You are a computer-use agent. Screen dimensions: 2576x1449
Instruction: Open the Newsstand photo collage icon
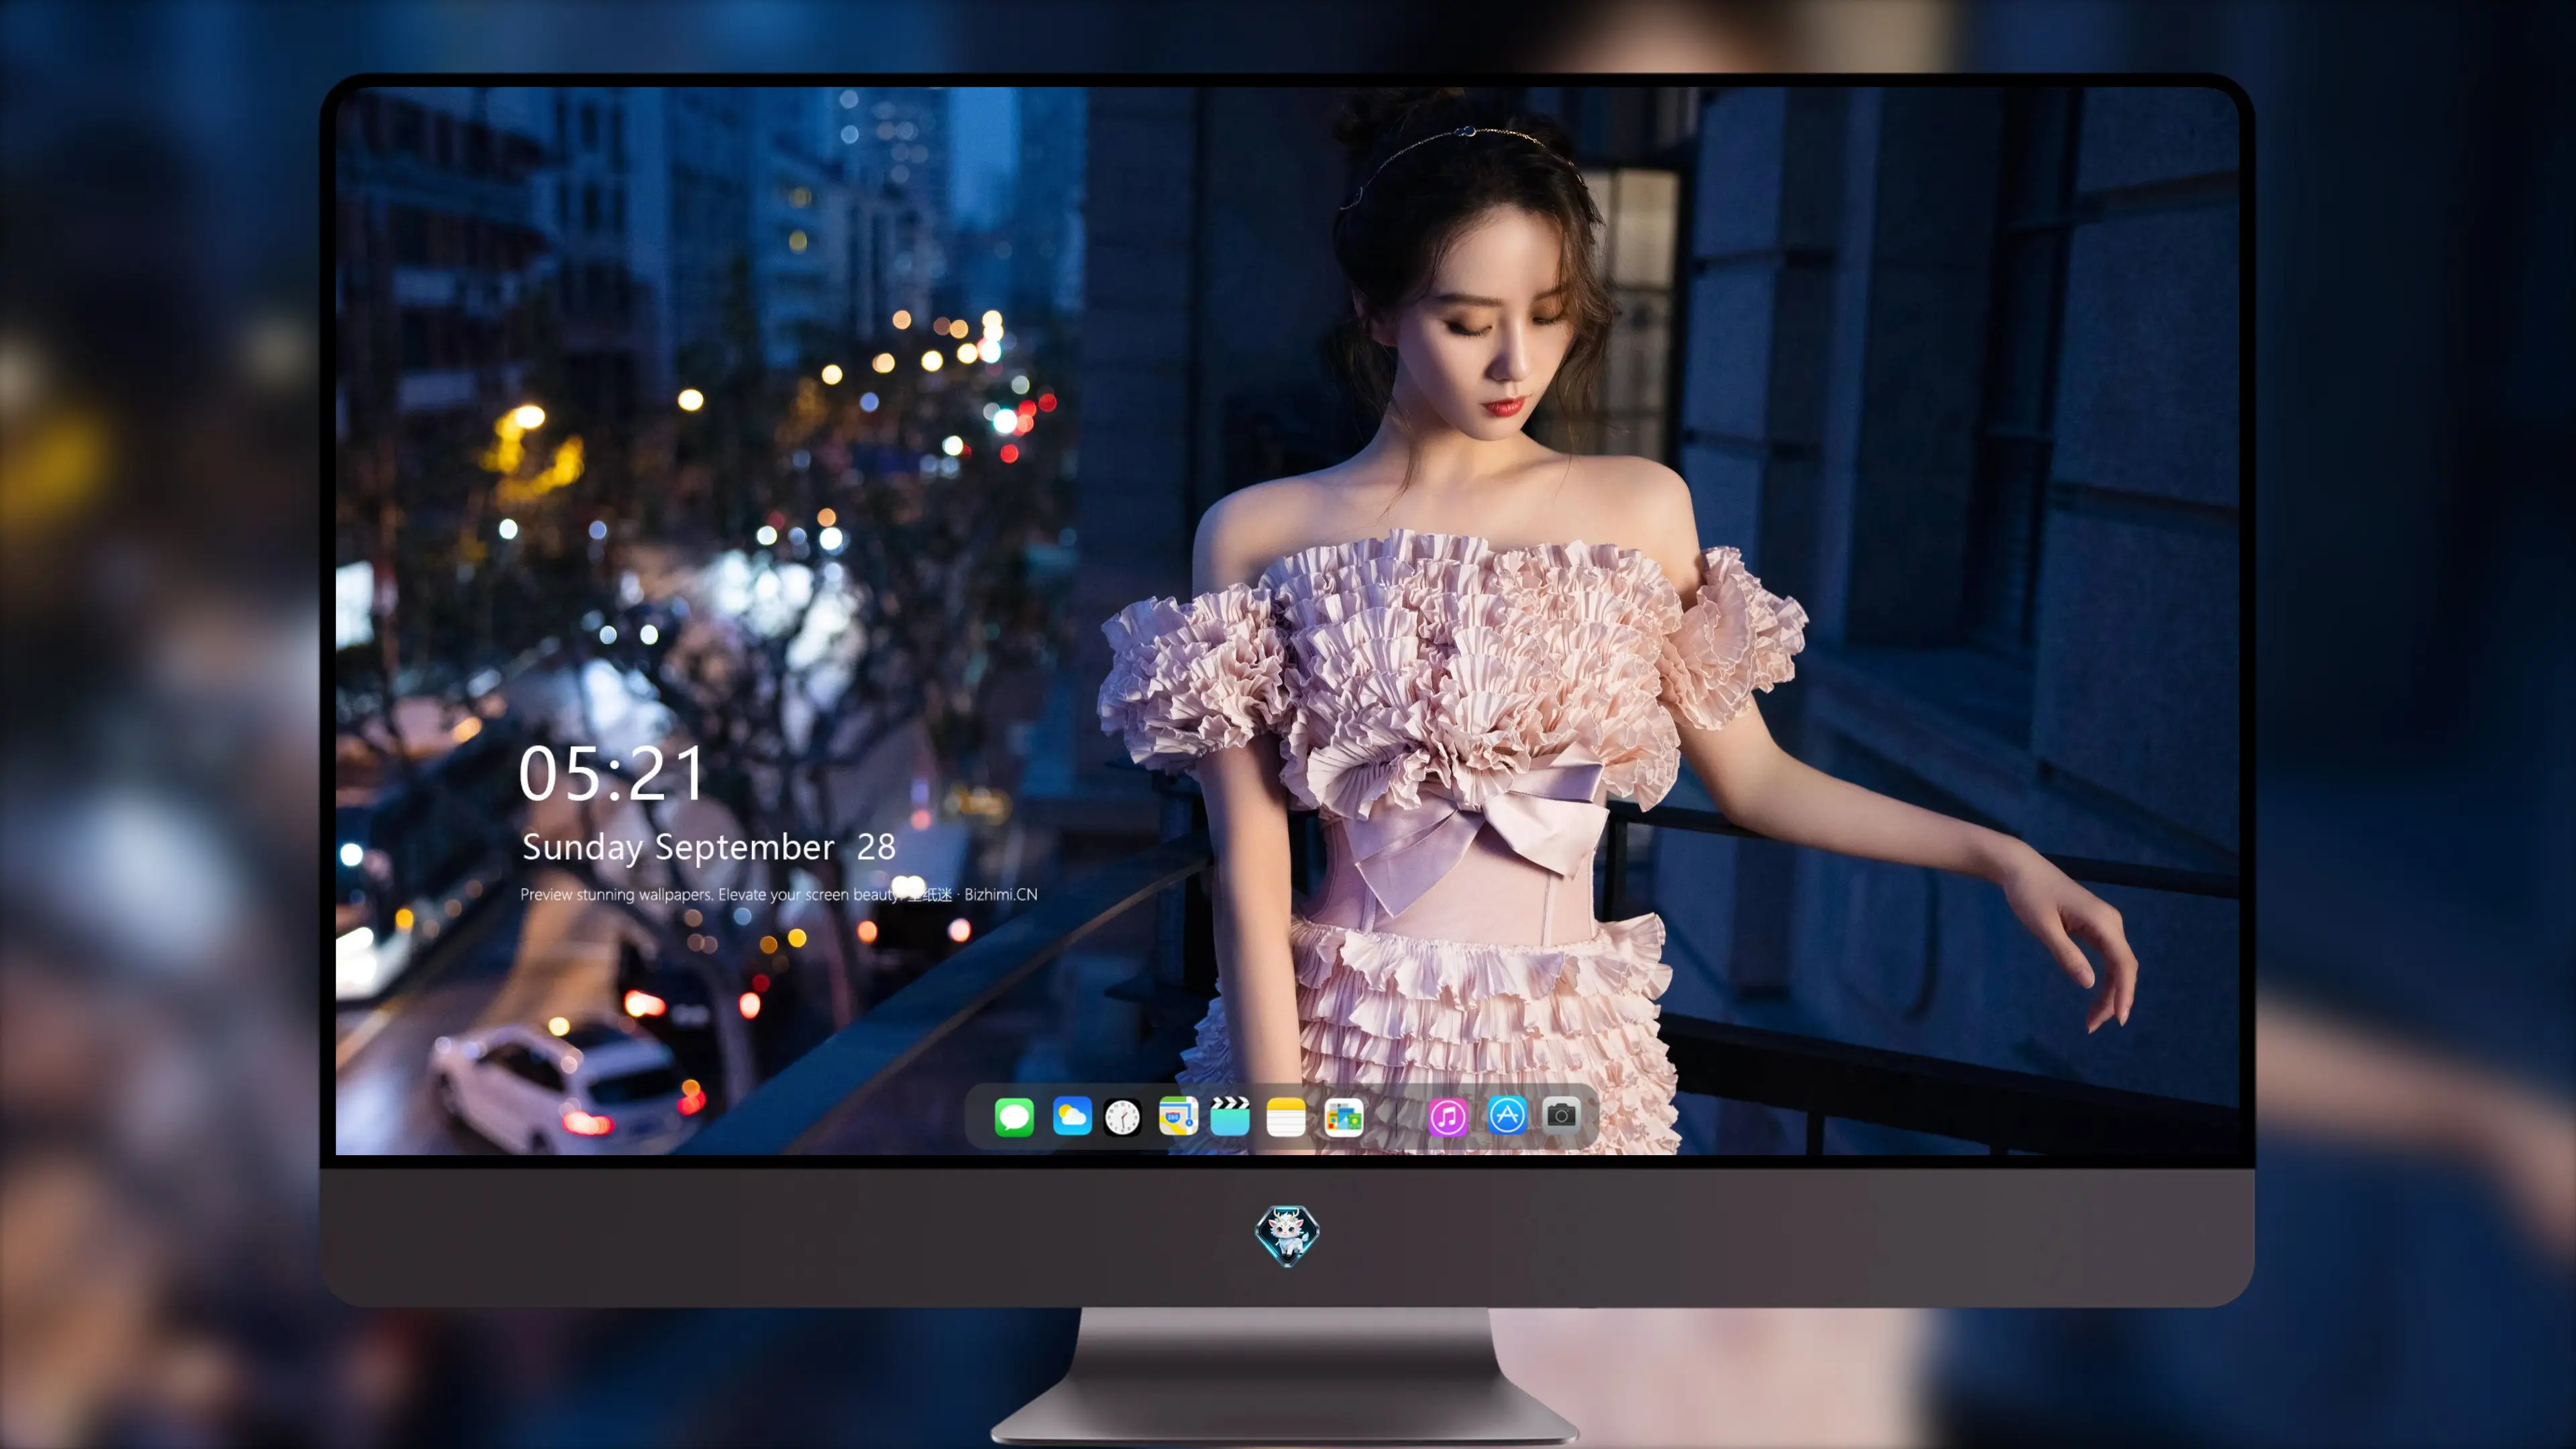[1343, 1117]
